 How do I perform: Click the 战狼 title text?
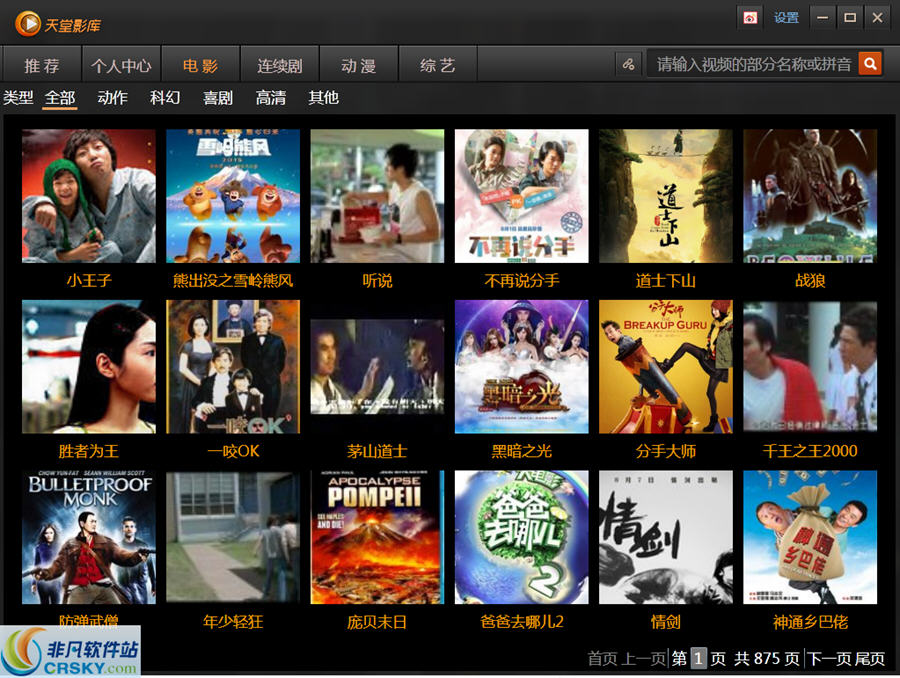tap(810, 281)
